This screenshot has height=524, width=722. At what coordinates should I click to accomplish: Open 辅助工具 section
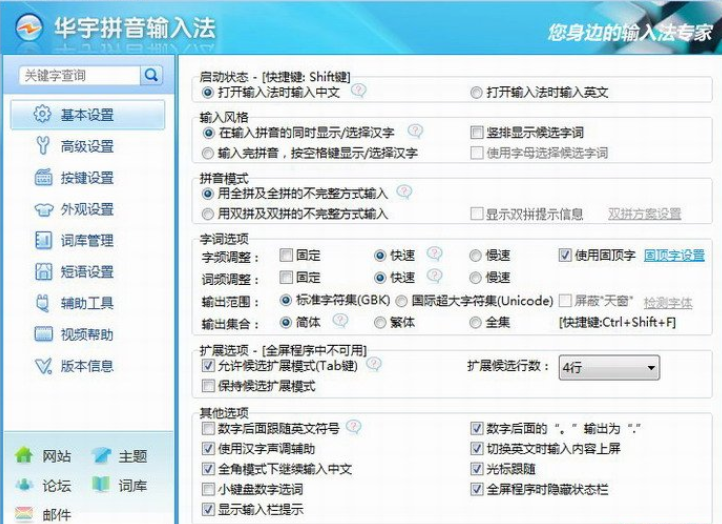pyautogui.click(x=87, y=303)
